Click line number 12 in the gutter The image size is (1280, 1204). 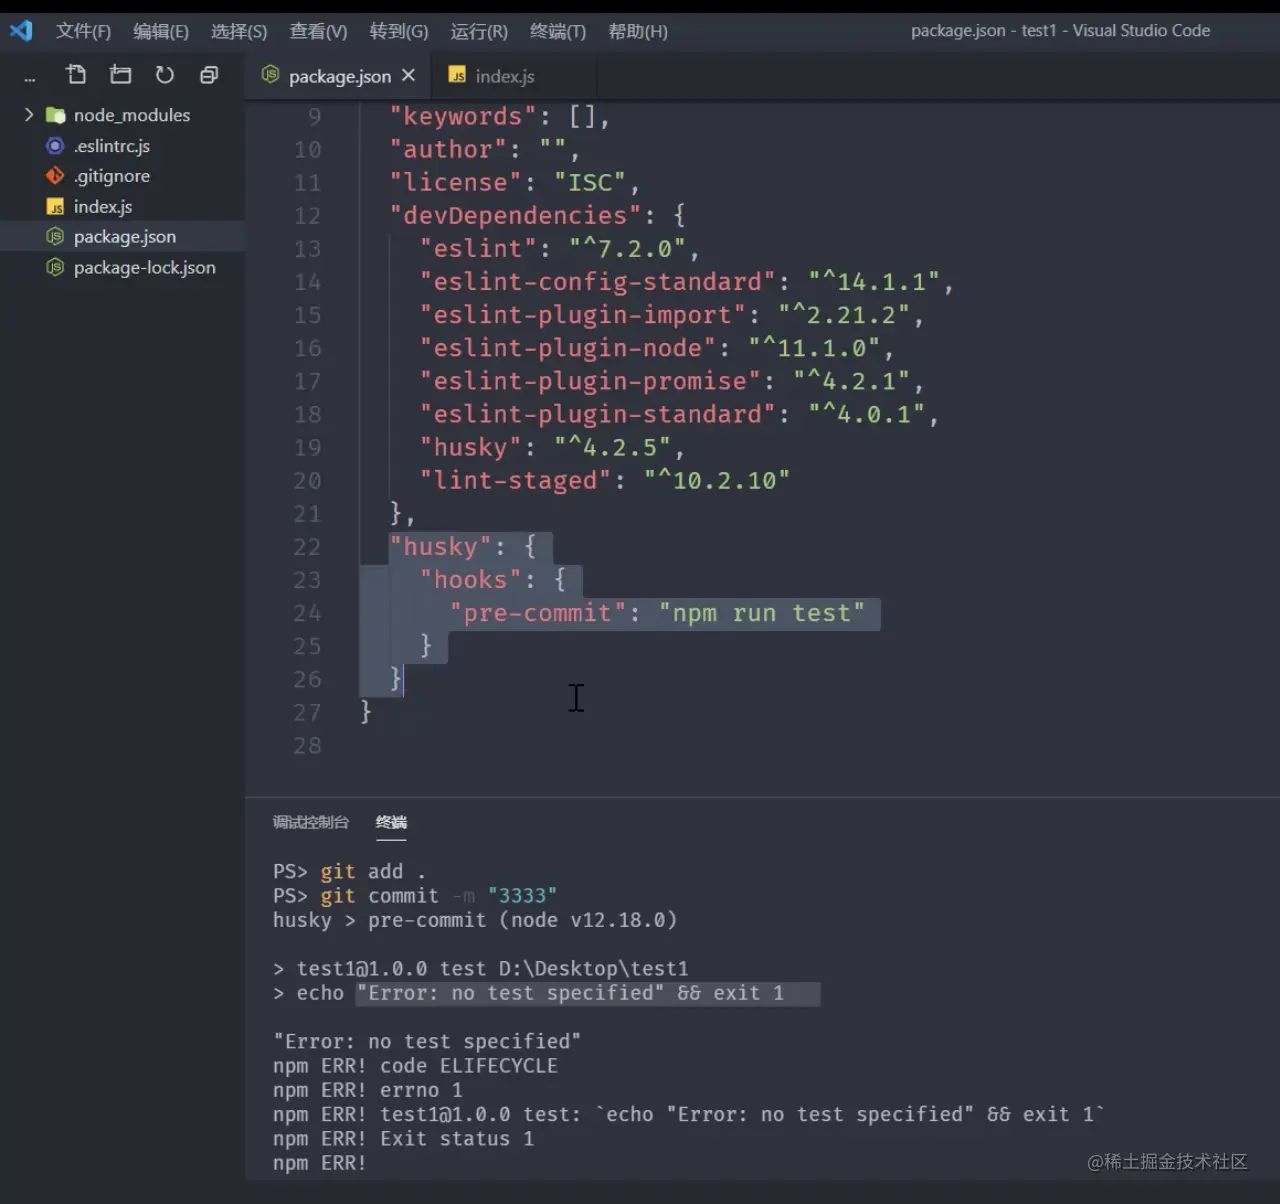pos(308,216)
